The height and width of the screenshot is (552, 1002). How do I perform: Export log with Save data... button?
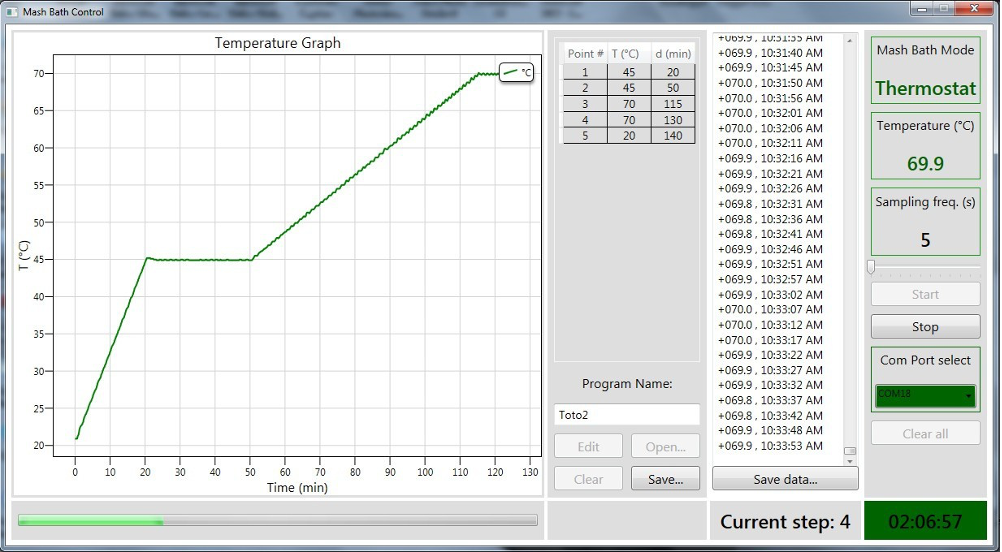point(785,479)
